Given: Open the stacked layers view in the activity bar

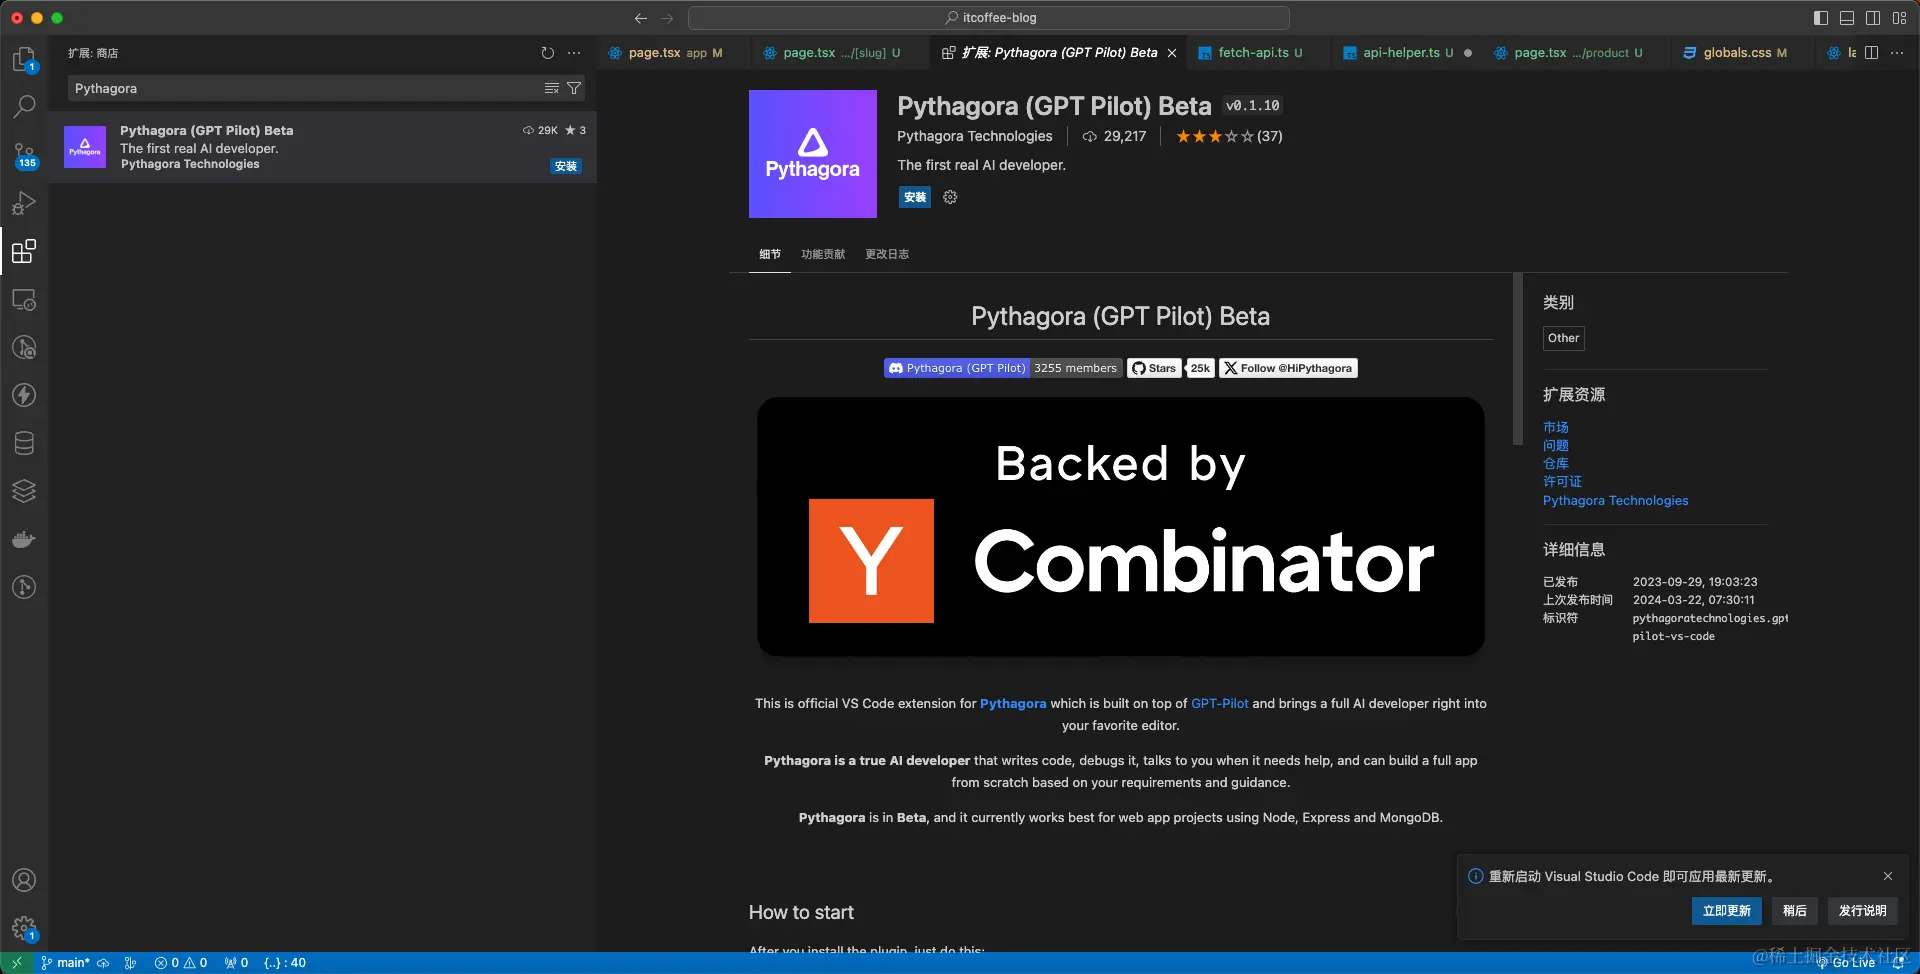Looking at the screenshot, I should click(24, 491).
